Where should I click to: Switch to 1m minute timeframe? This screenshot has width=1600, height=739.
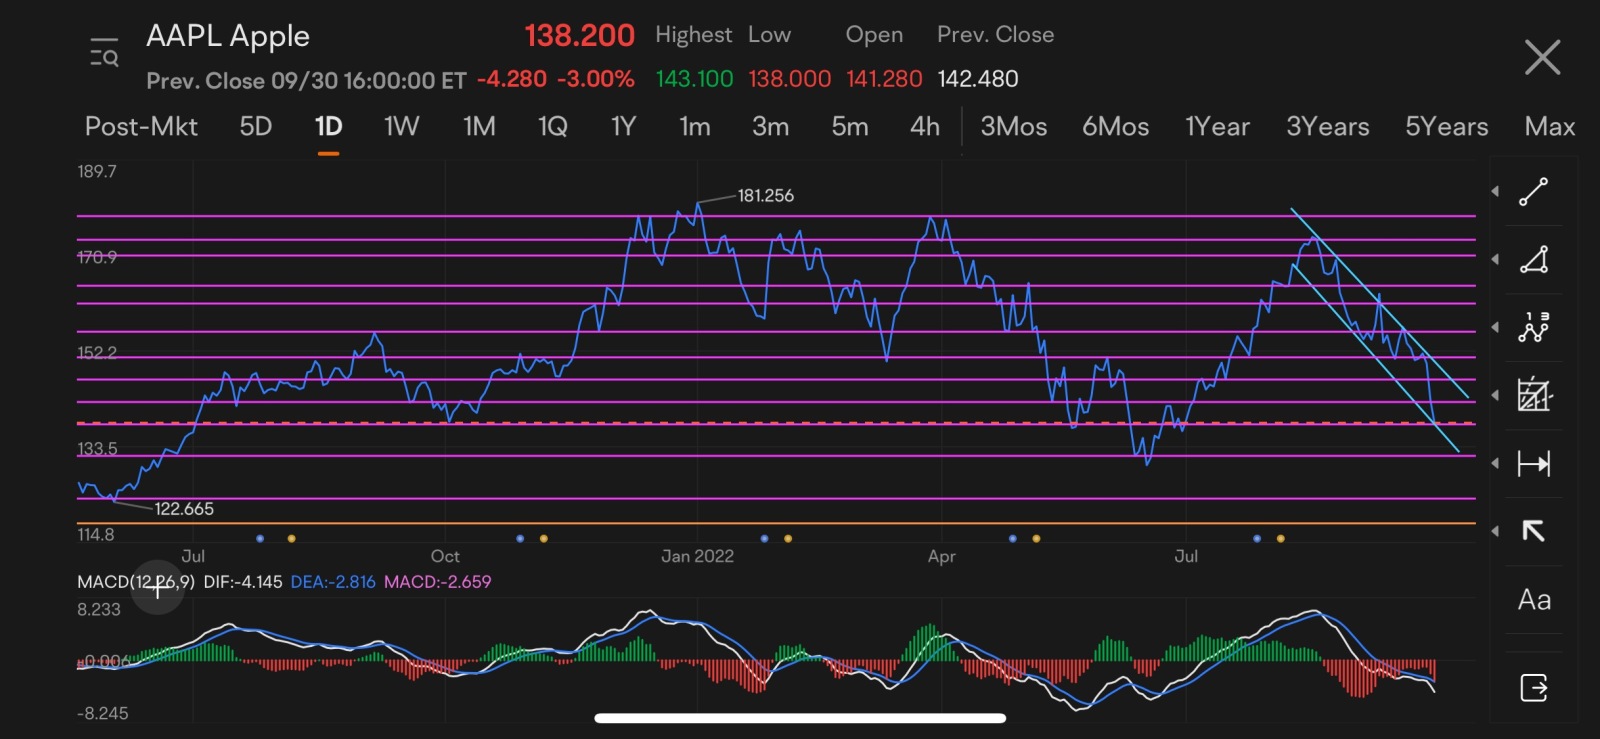point(694,127)
